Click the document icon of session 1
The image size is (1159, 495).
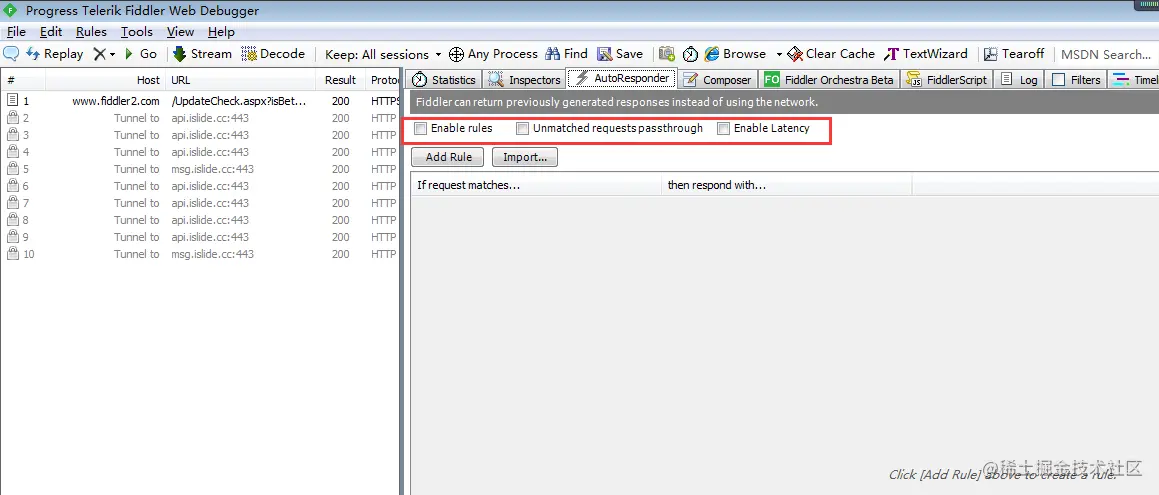[12, 100]
